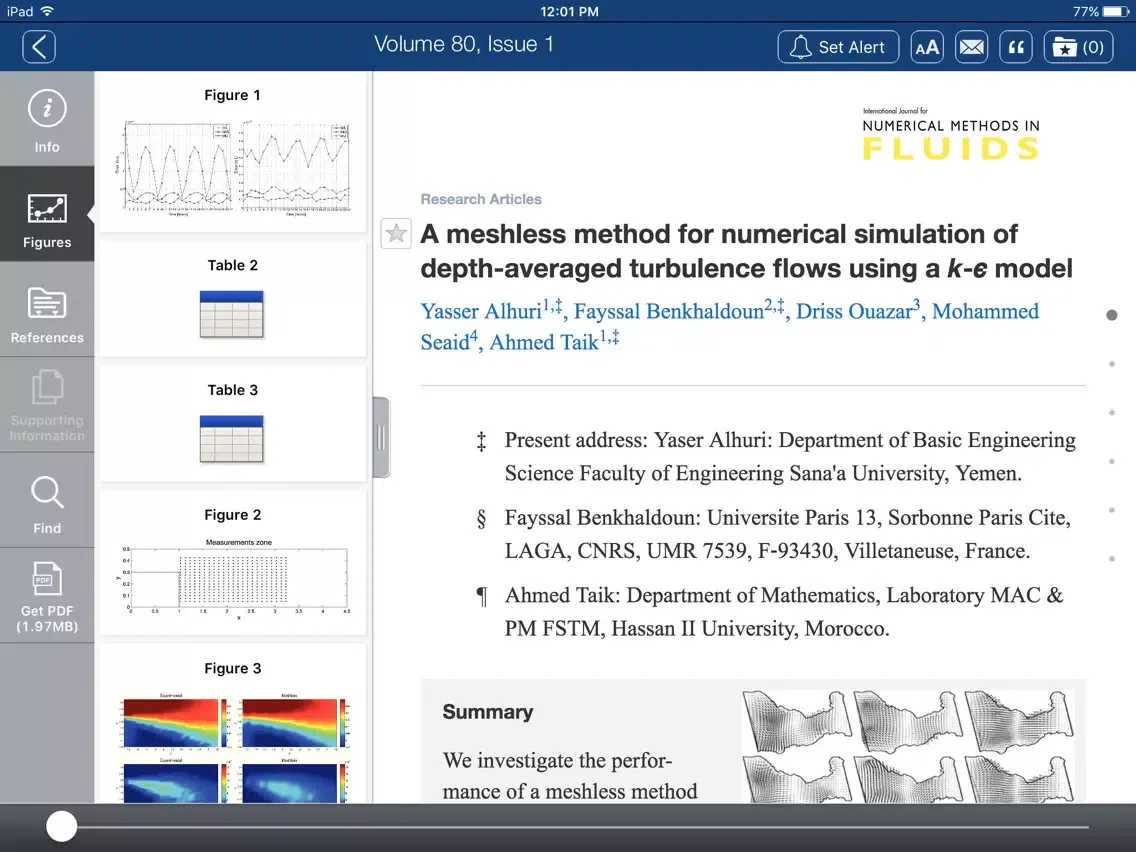The width and height of the screenshot is (1136, 852).
Task: Select the Figures sidebar tab
Action: 47,217
